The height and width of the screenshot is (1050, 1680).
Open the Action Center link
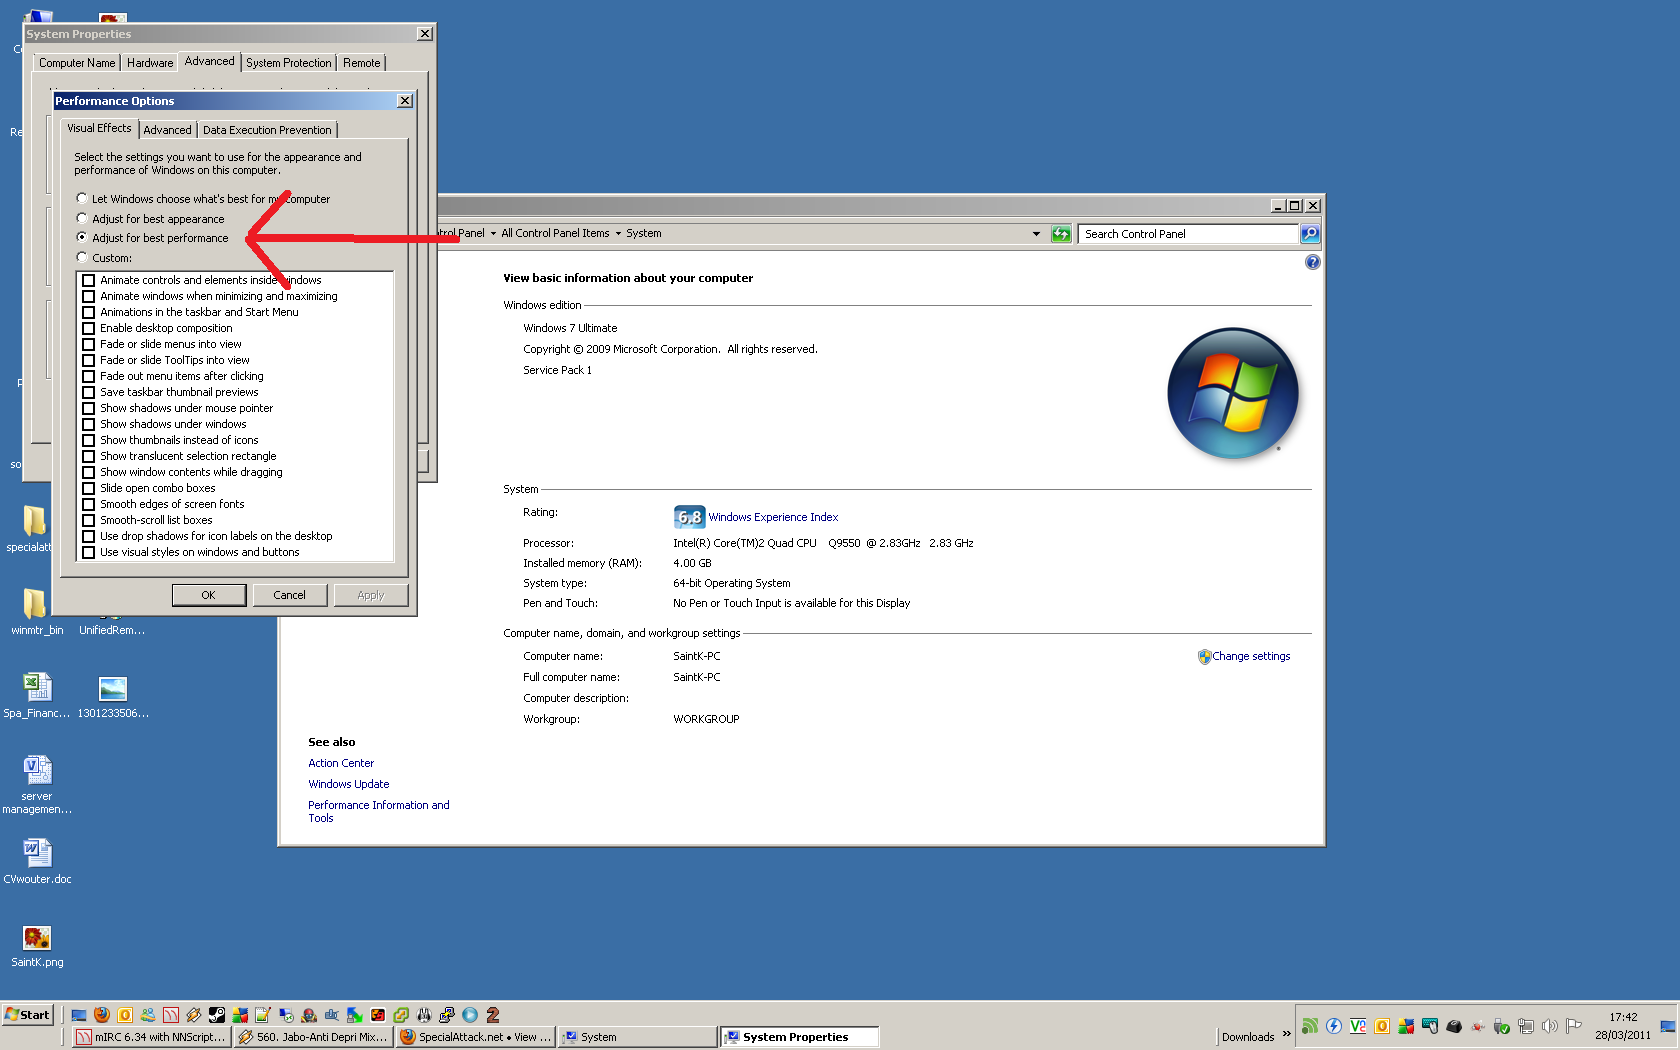(x=341, y=763)
